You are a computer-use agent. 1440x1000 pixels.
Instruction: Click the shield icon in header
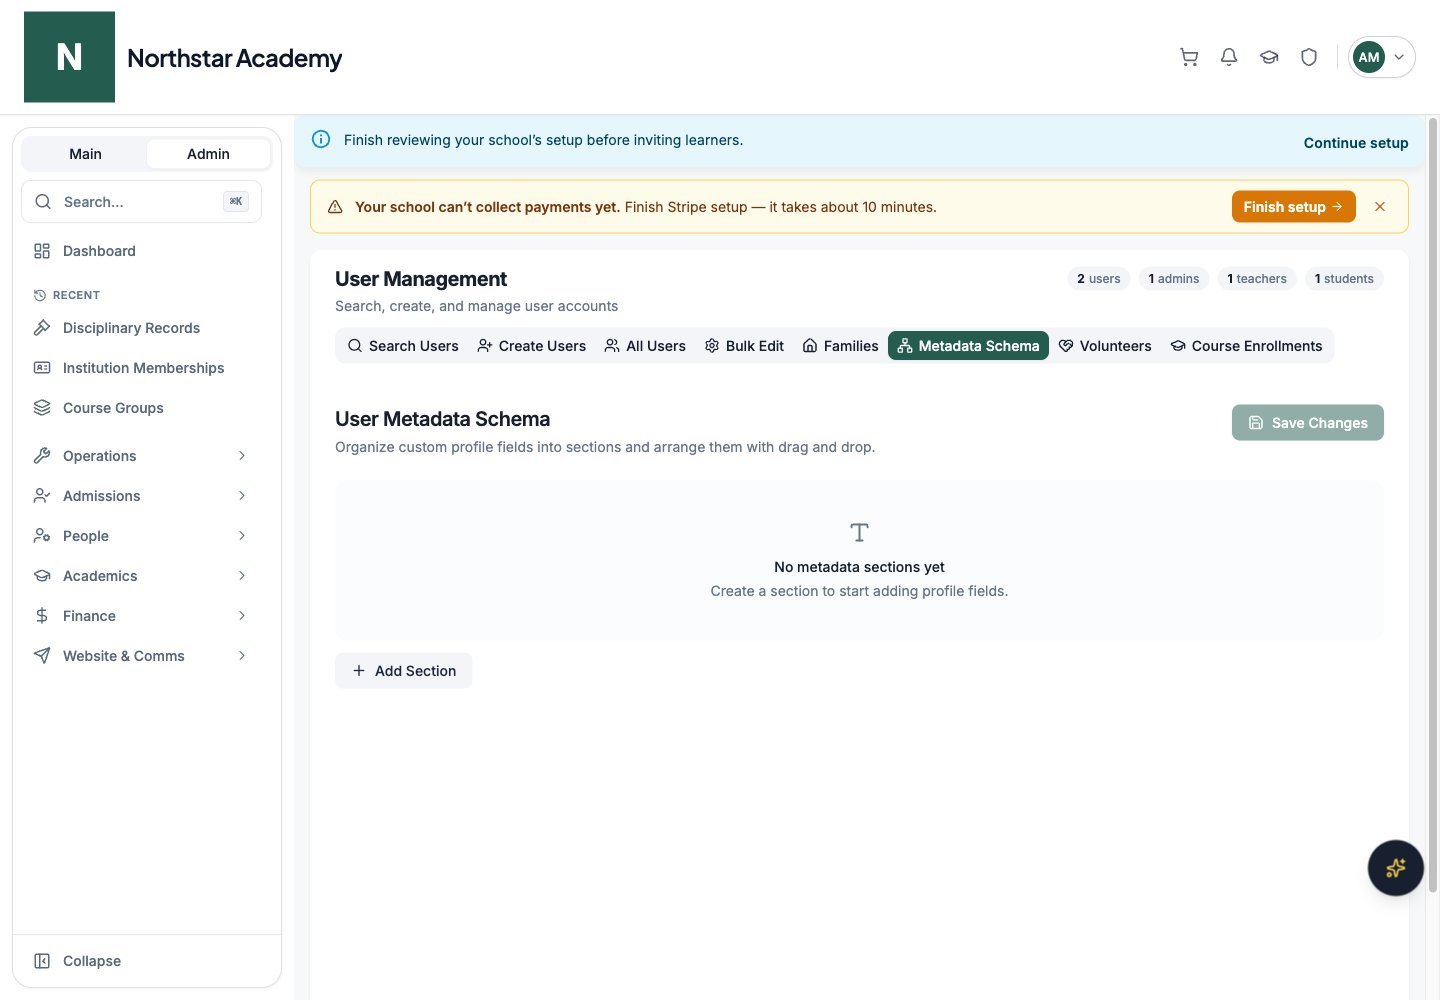click(1309, 57)
